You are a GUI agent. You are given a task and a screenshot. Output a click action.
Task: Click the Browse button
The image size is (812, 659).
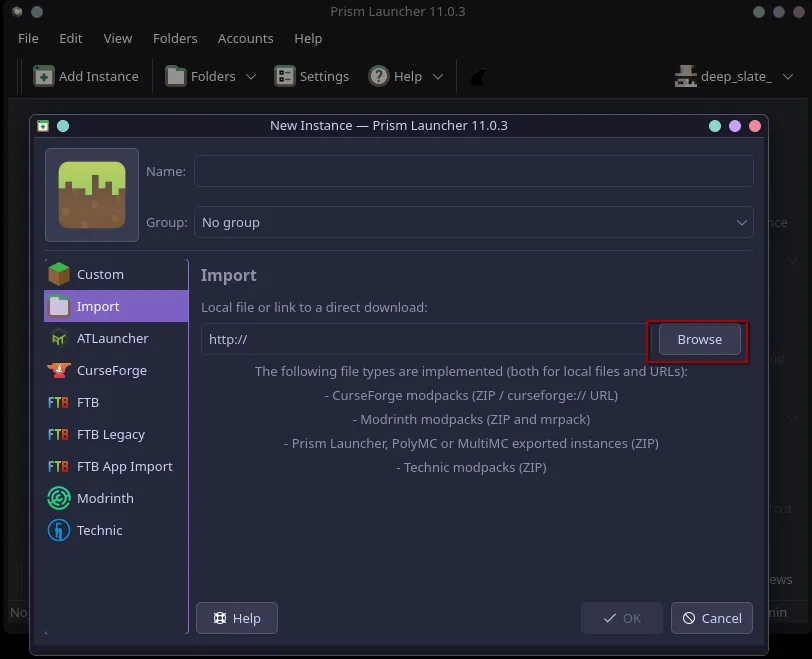tap(699, 339)
